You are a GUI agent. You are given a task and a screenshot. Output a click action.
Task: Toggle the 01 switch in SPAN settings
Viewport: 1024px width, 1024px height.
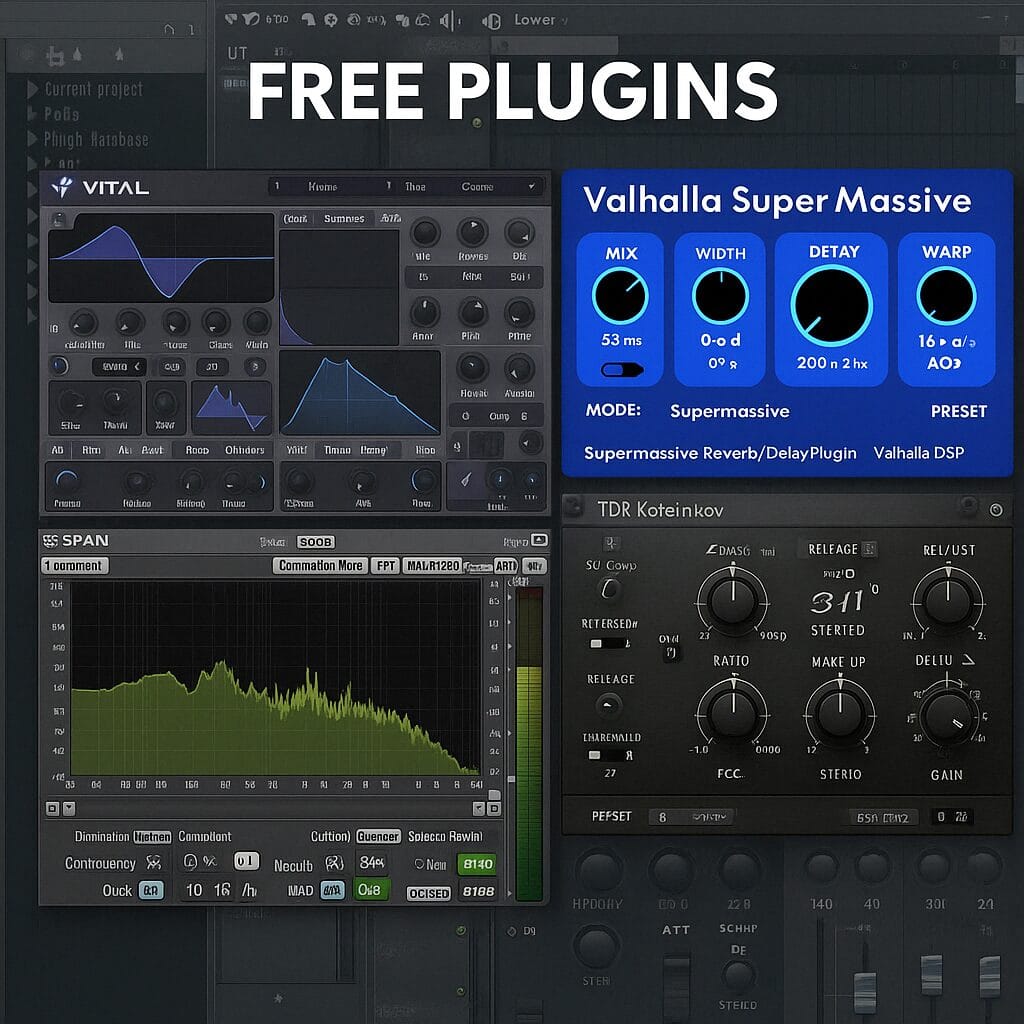246,861
